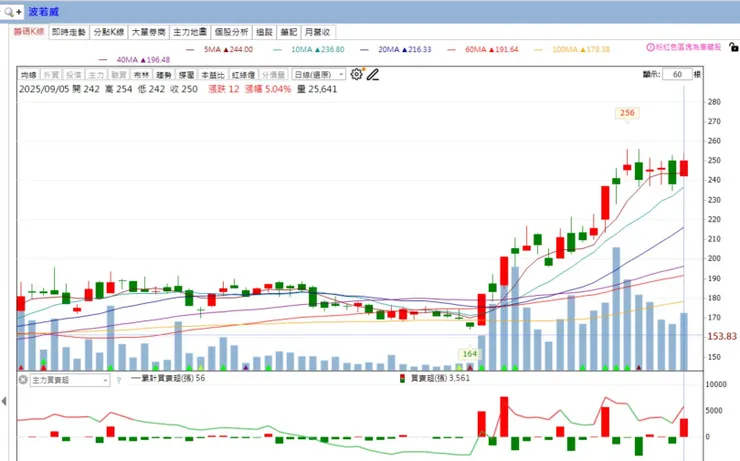Switch to the 月營收 tab
The width and height of the screenshot is (740, 461).
pyautogui.click(x=318, y=32)
